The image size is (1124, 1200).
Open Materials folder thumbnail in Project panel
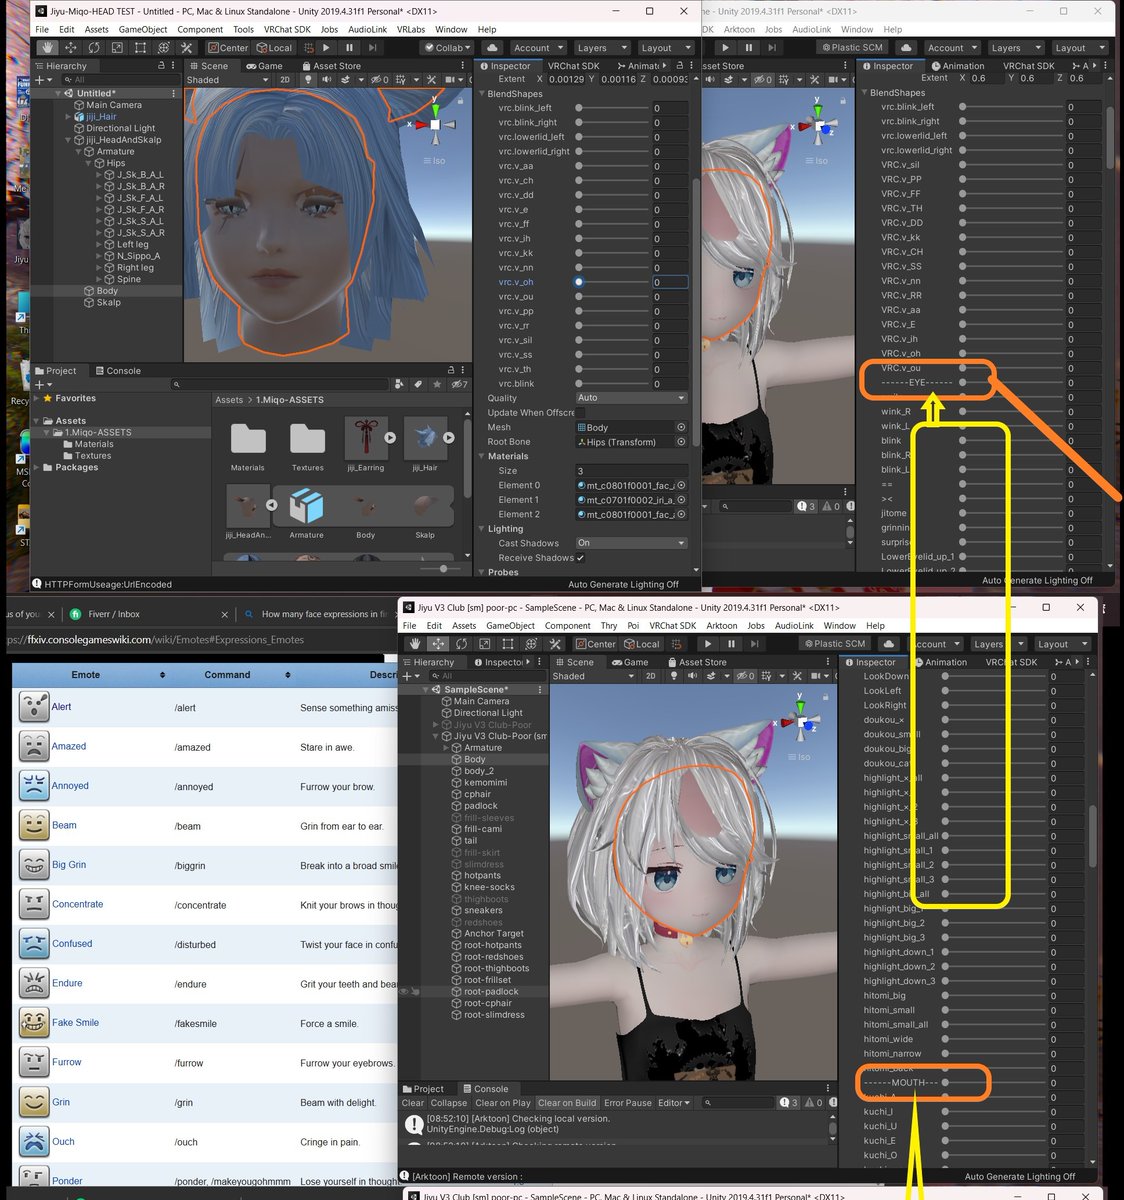click(x=248, y=439)
